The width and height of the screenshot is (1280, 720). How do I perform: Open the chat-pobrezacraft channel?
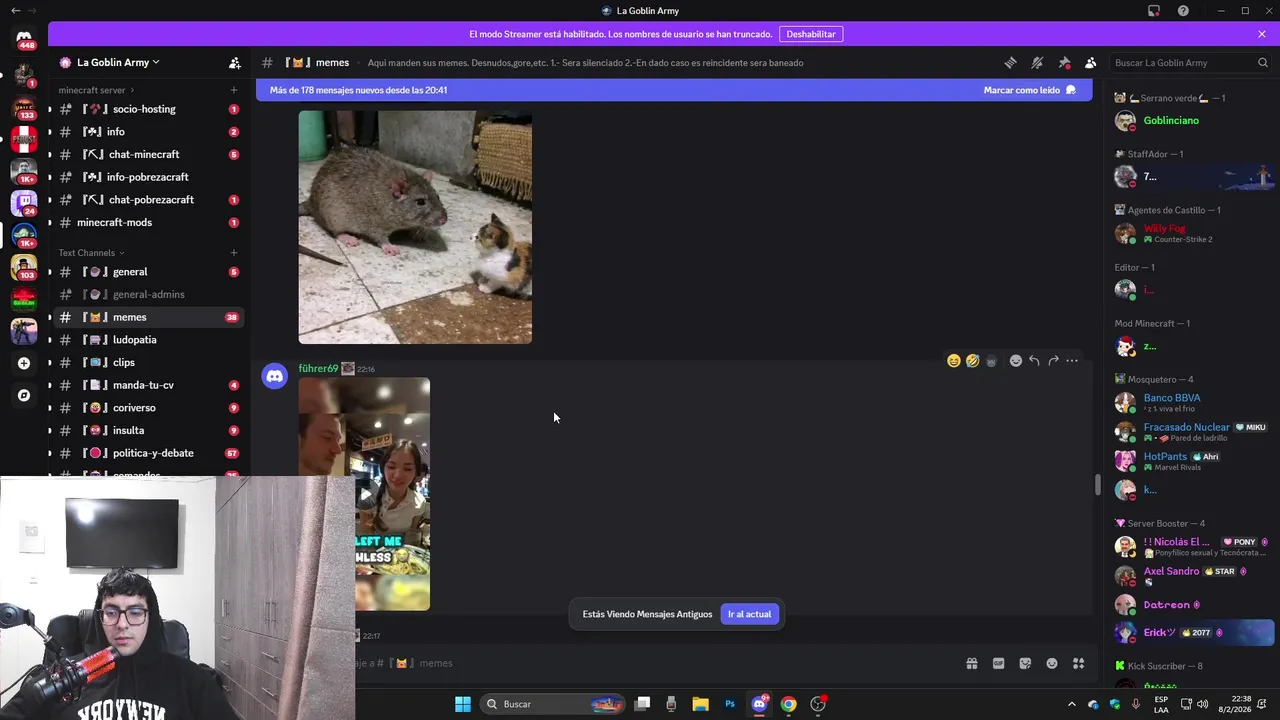(148, 200)
